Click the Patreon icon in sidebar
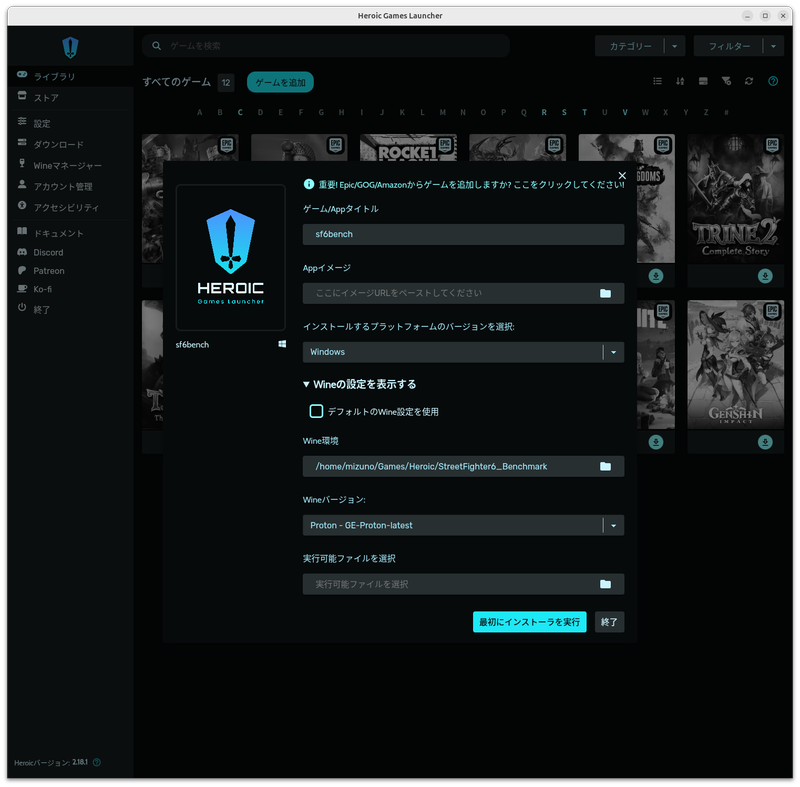This screenshot has height=787, width=800. click(x=22, y=270)
